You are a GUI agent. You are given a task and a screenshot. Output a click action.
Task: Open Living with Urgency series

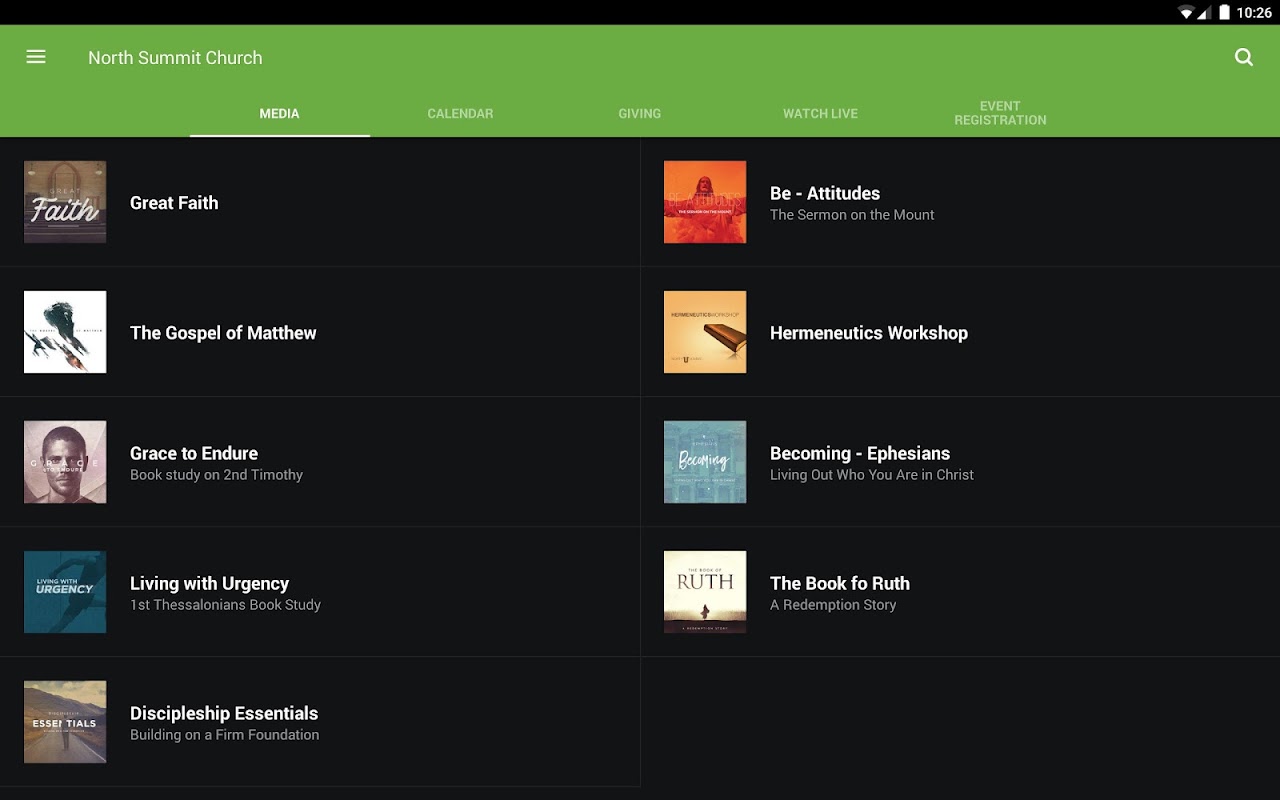click(320, 592)
